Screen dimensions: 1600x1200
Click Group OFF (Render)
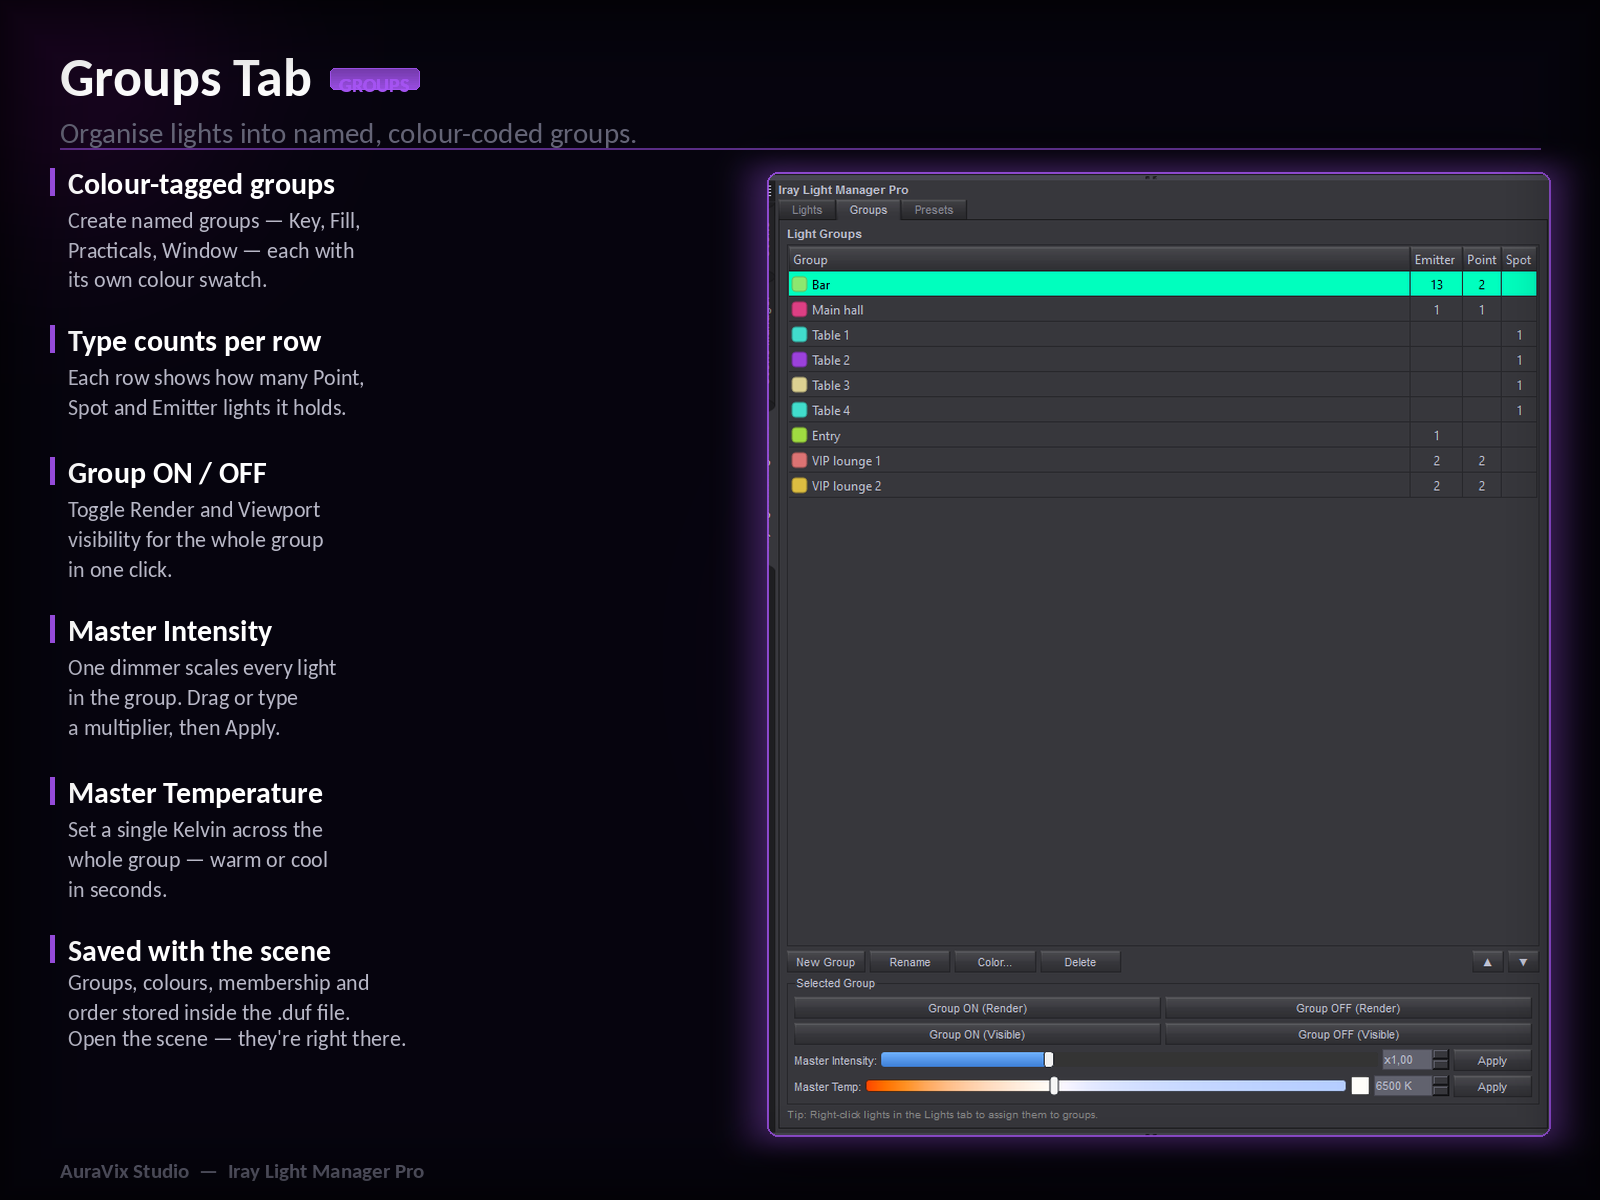coord(1348,1008)
